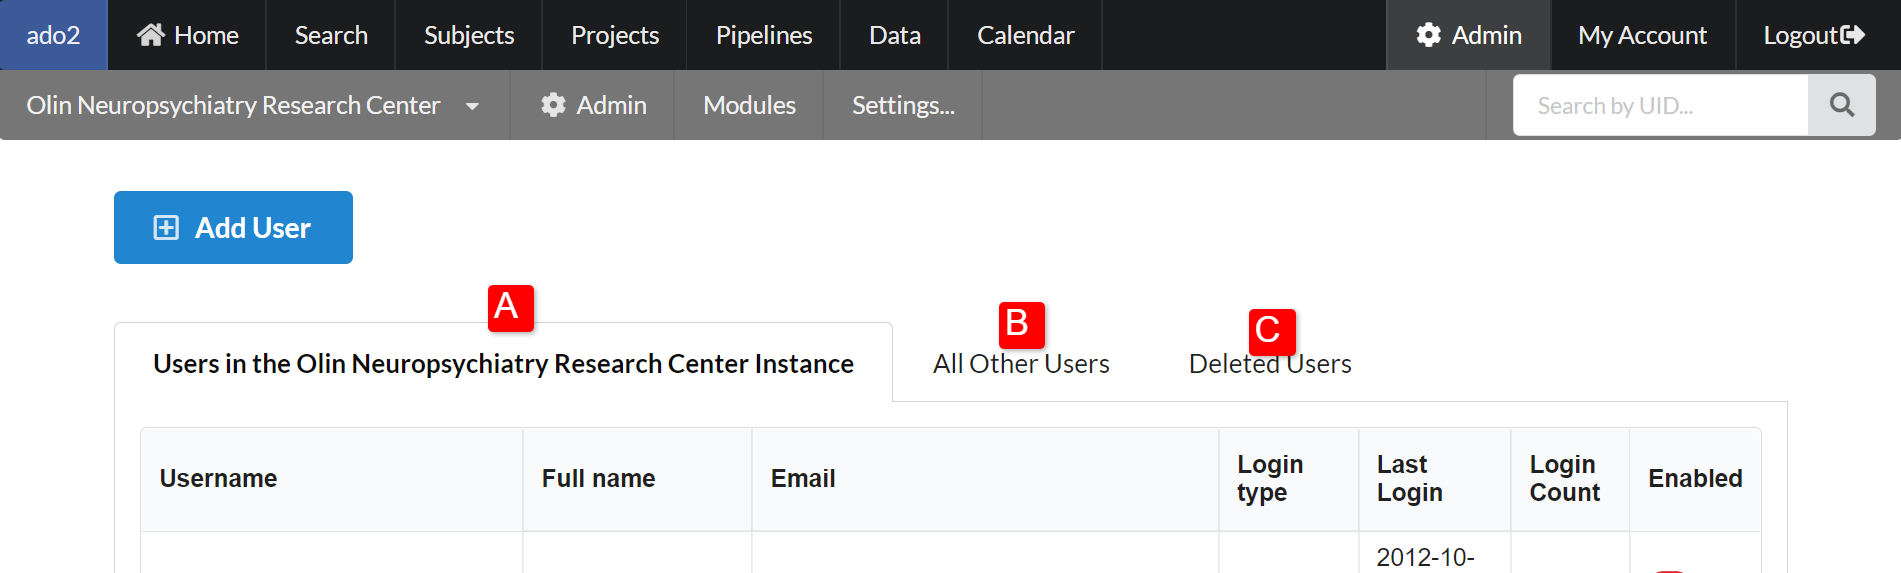
Task: Go to the Pipelines page
Action: [763, 35]
